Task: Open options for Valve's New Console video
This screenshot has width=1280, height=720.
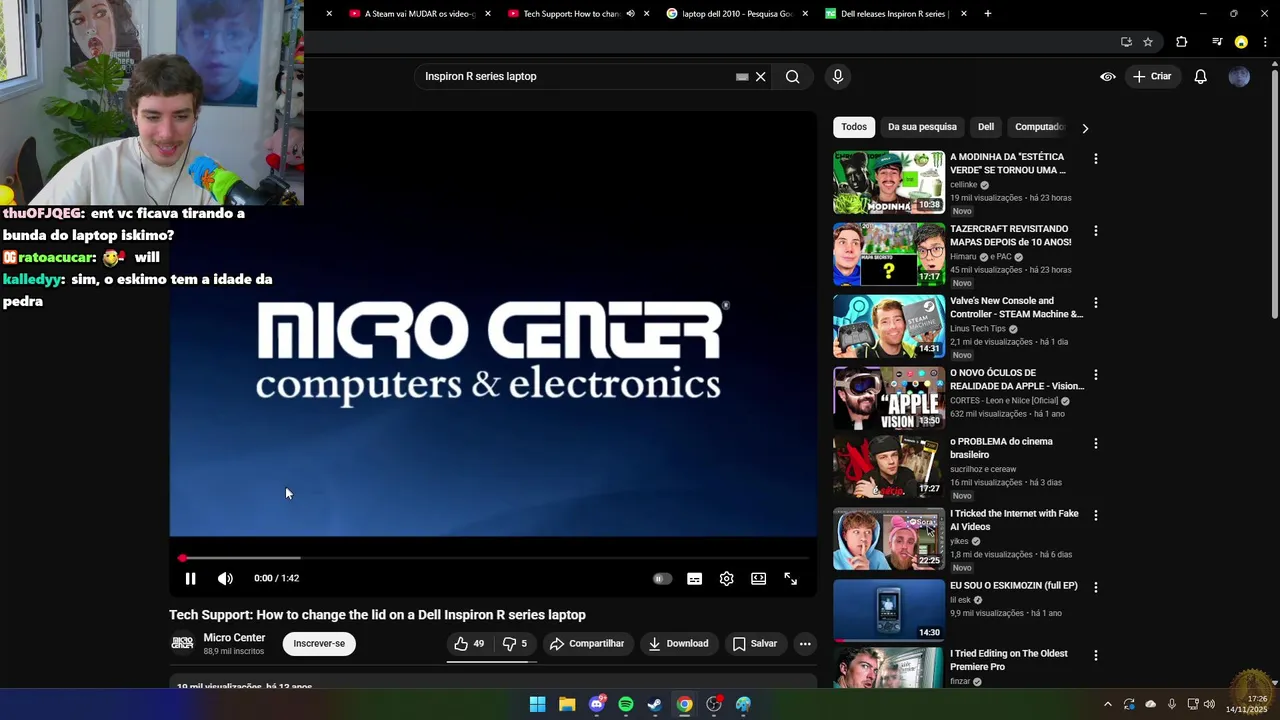Action: pyautogui.click(x=1096, y=302)
